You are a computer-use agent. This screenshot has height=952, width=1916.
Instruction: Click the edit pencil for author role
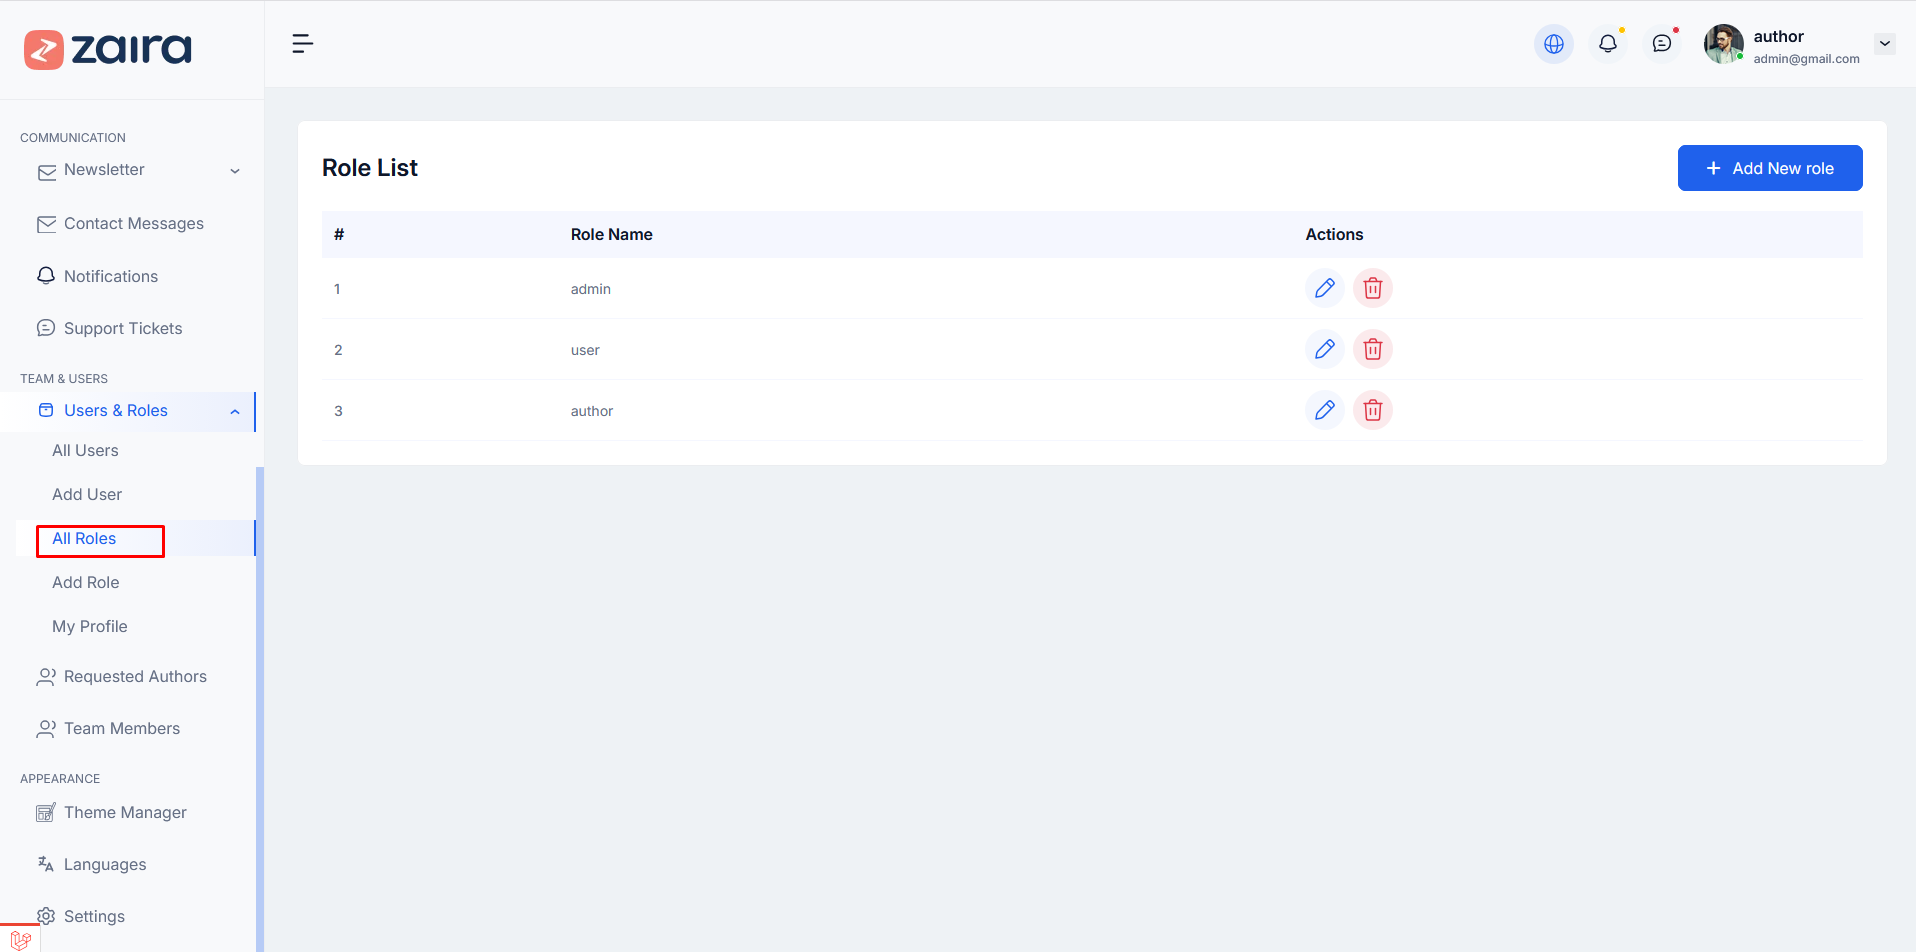pos(1324,410)
